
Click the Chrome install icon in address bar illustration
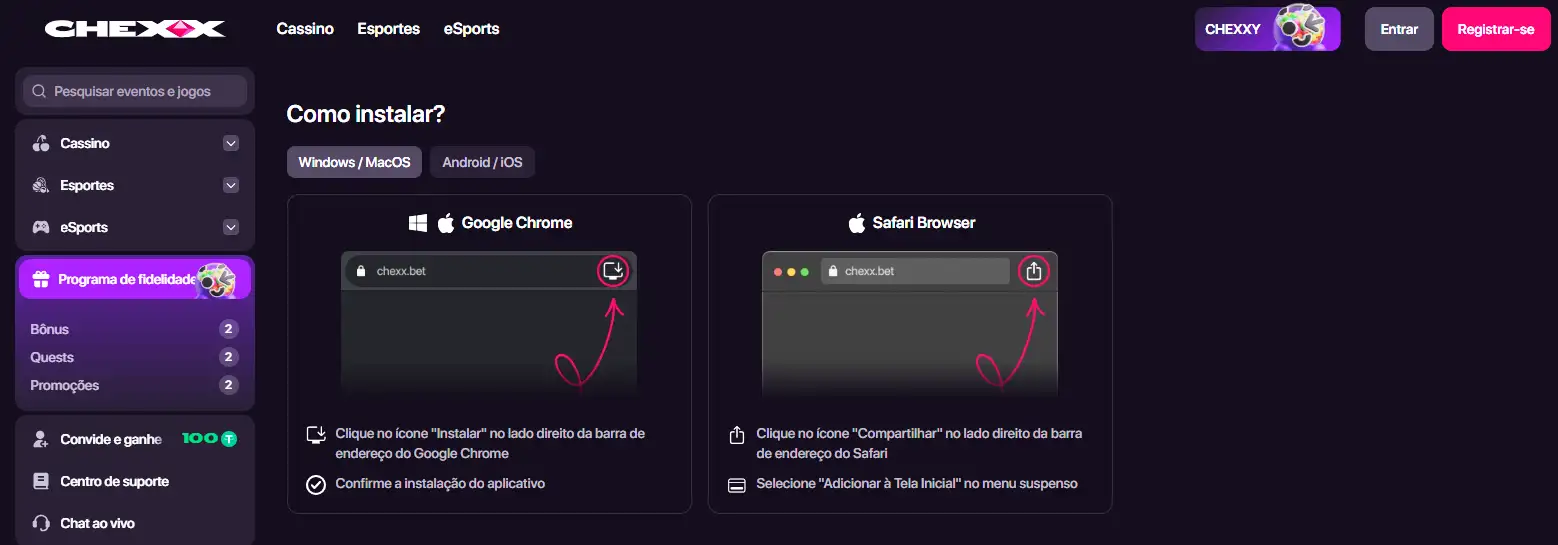(x=614, y=271)
